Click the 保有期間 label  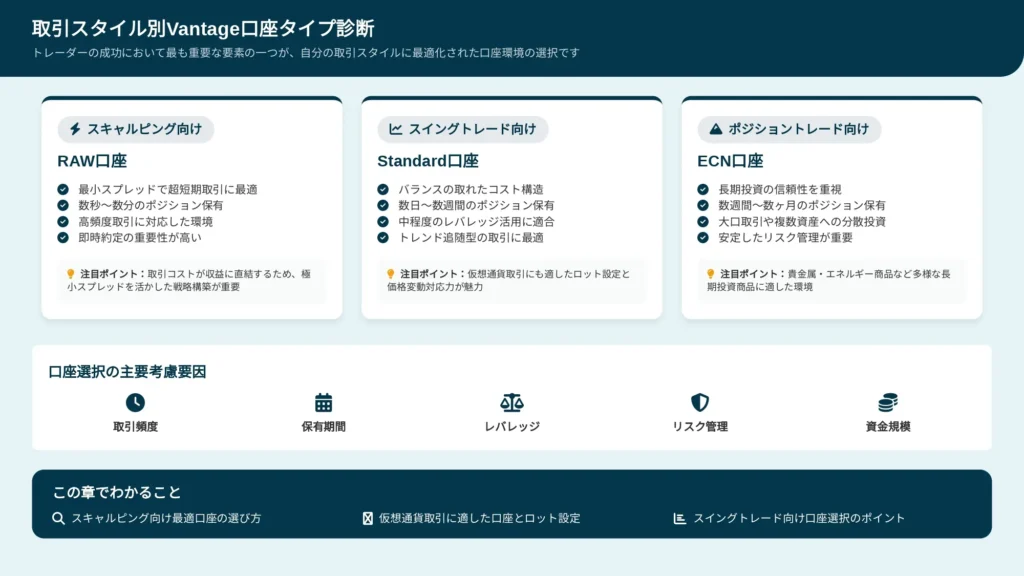323,426
